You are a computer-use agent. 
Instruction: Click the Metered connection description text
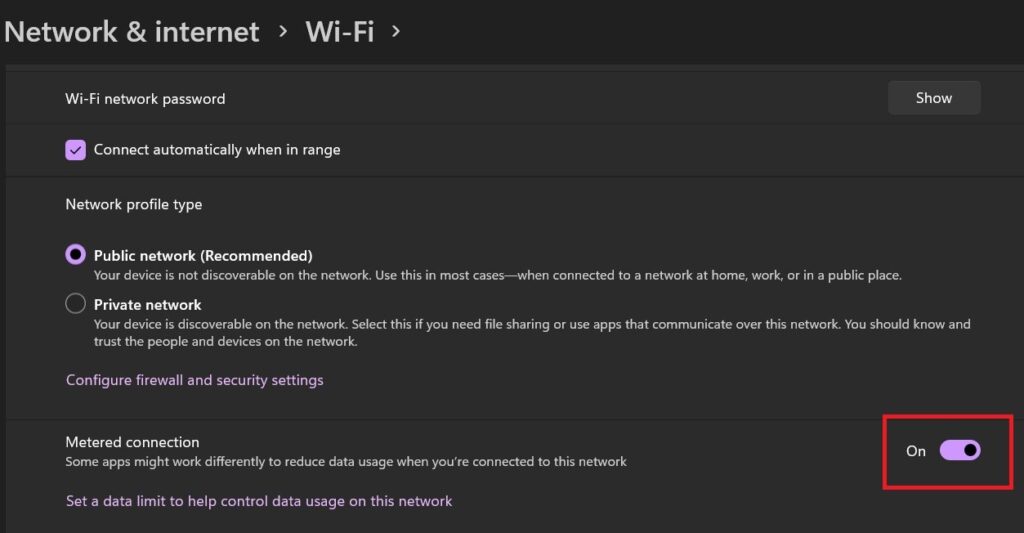346,462
